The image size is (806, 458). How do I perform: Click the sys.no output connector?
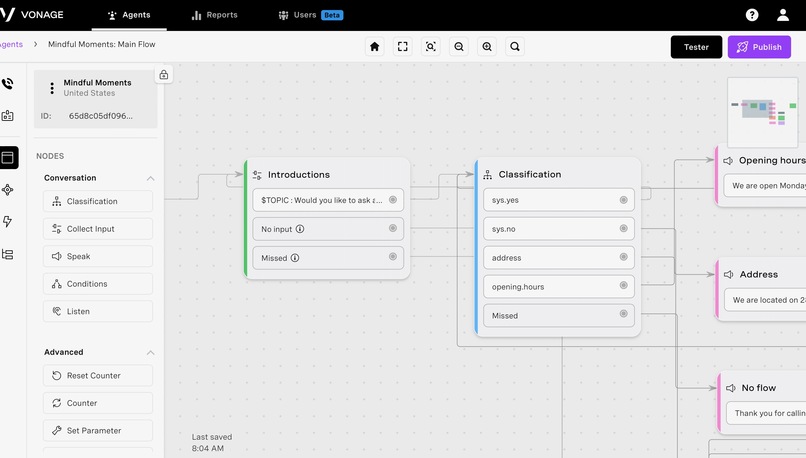[x=624, y=228]
